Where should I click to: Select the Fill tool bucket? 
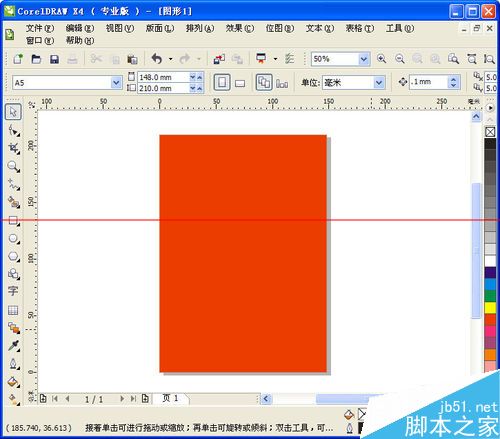tap(13, 382)
